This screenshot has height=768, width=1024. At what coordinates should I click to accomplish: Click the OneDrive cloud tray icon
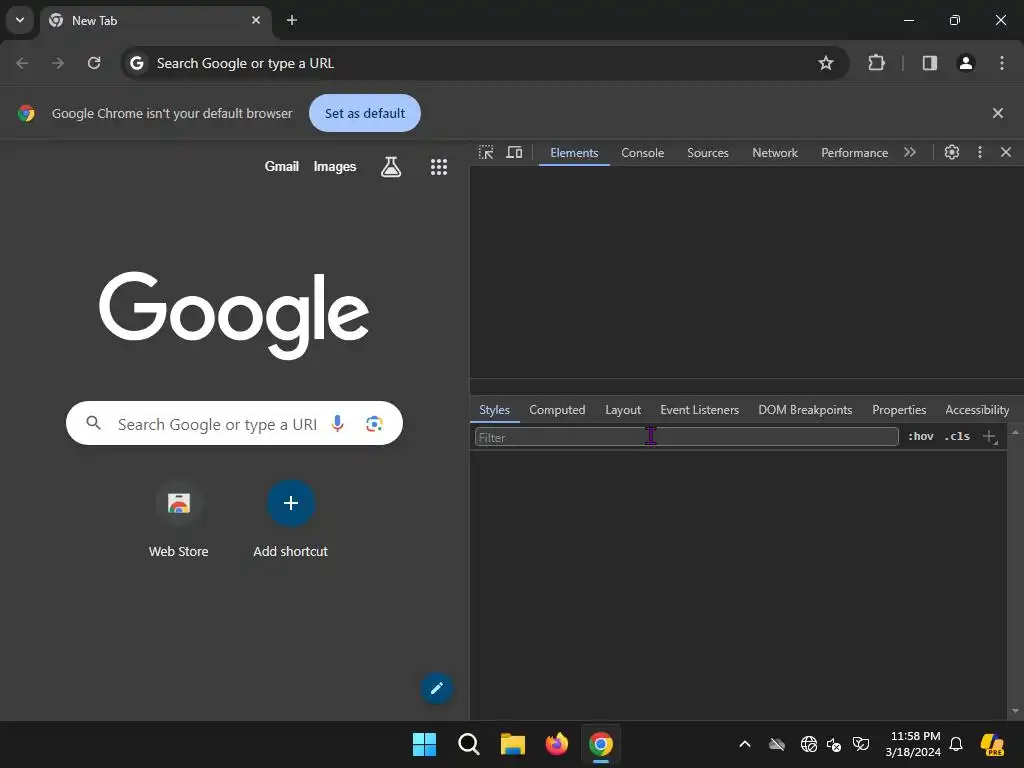pyautogui.click(x=776, y=744)
